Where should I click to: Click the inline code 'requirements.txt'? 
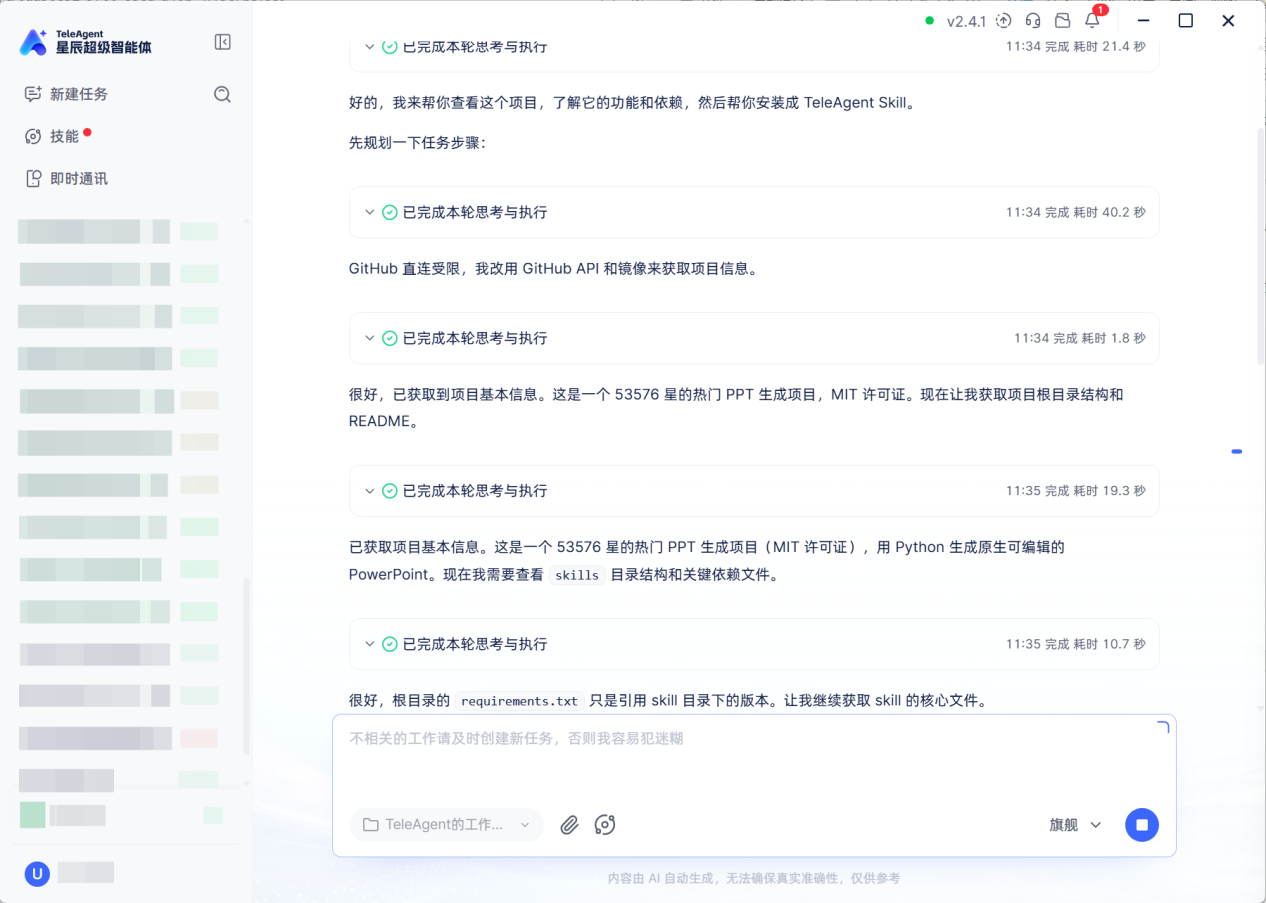tap(519, 701)
